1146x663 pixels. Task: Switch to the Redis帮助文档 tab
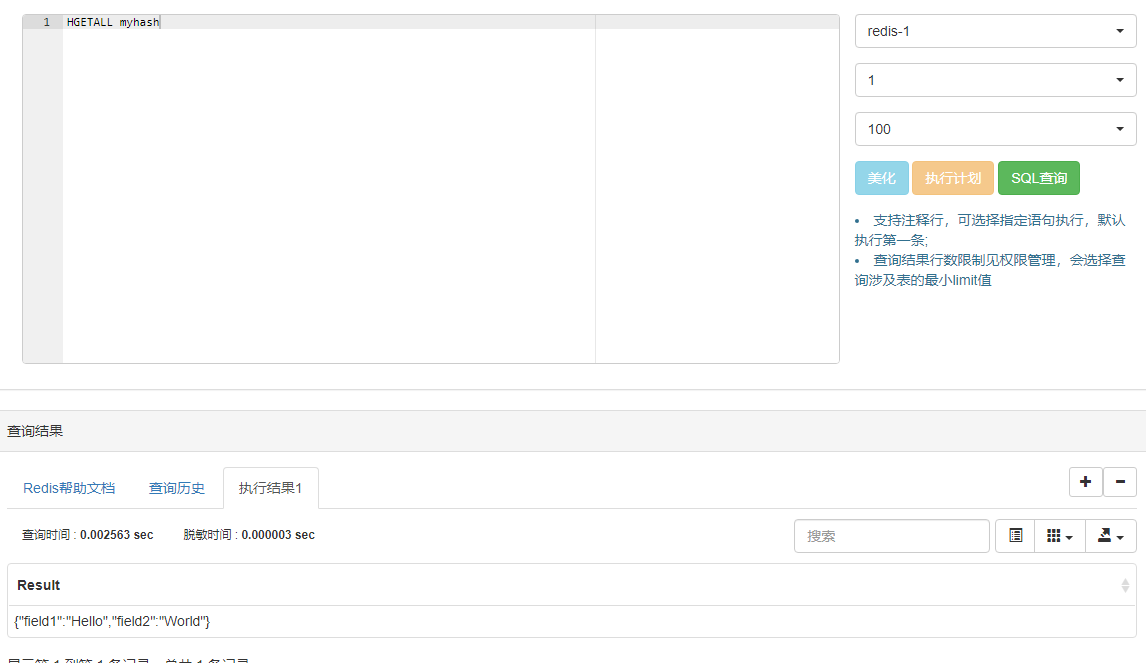69,488
